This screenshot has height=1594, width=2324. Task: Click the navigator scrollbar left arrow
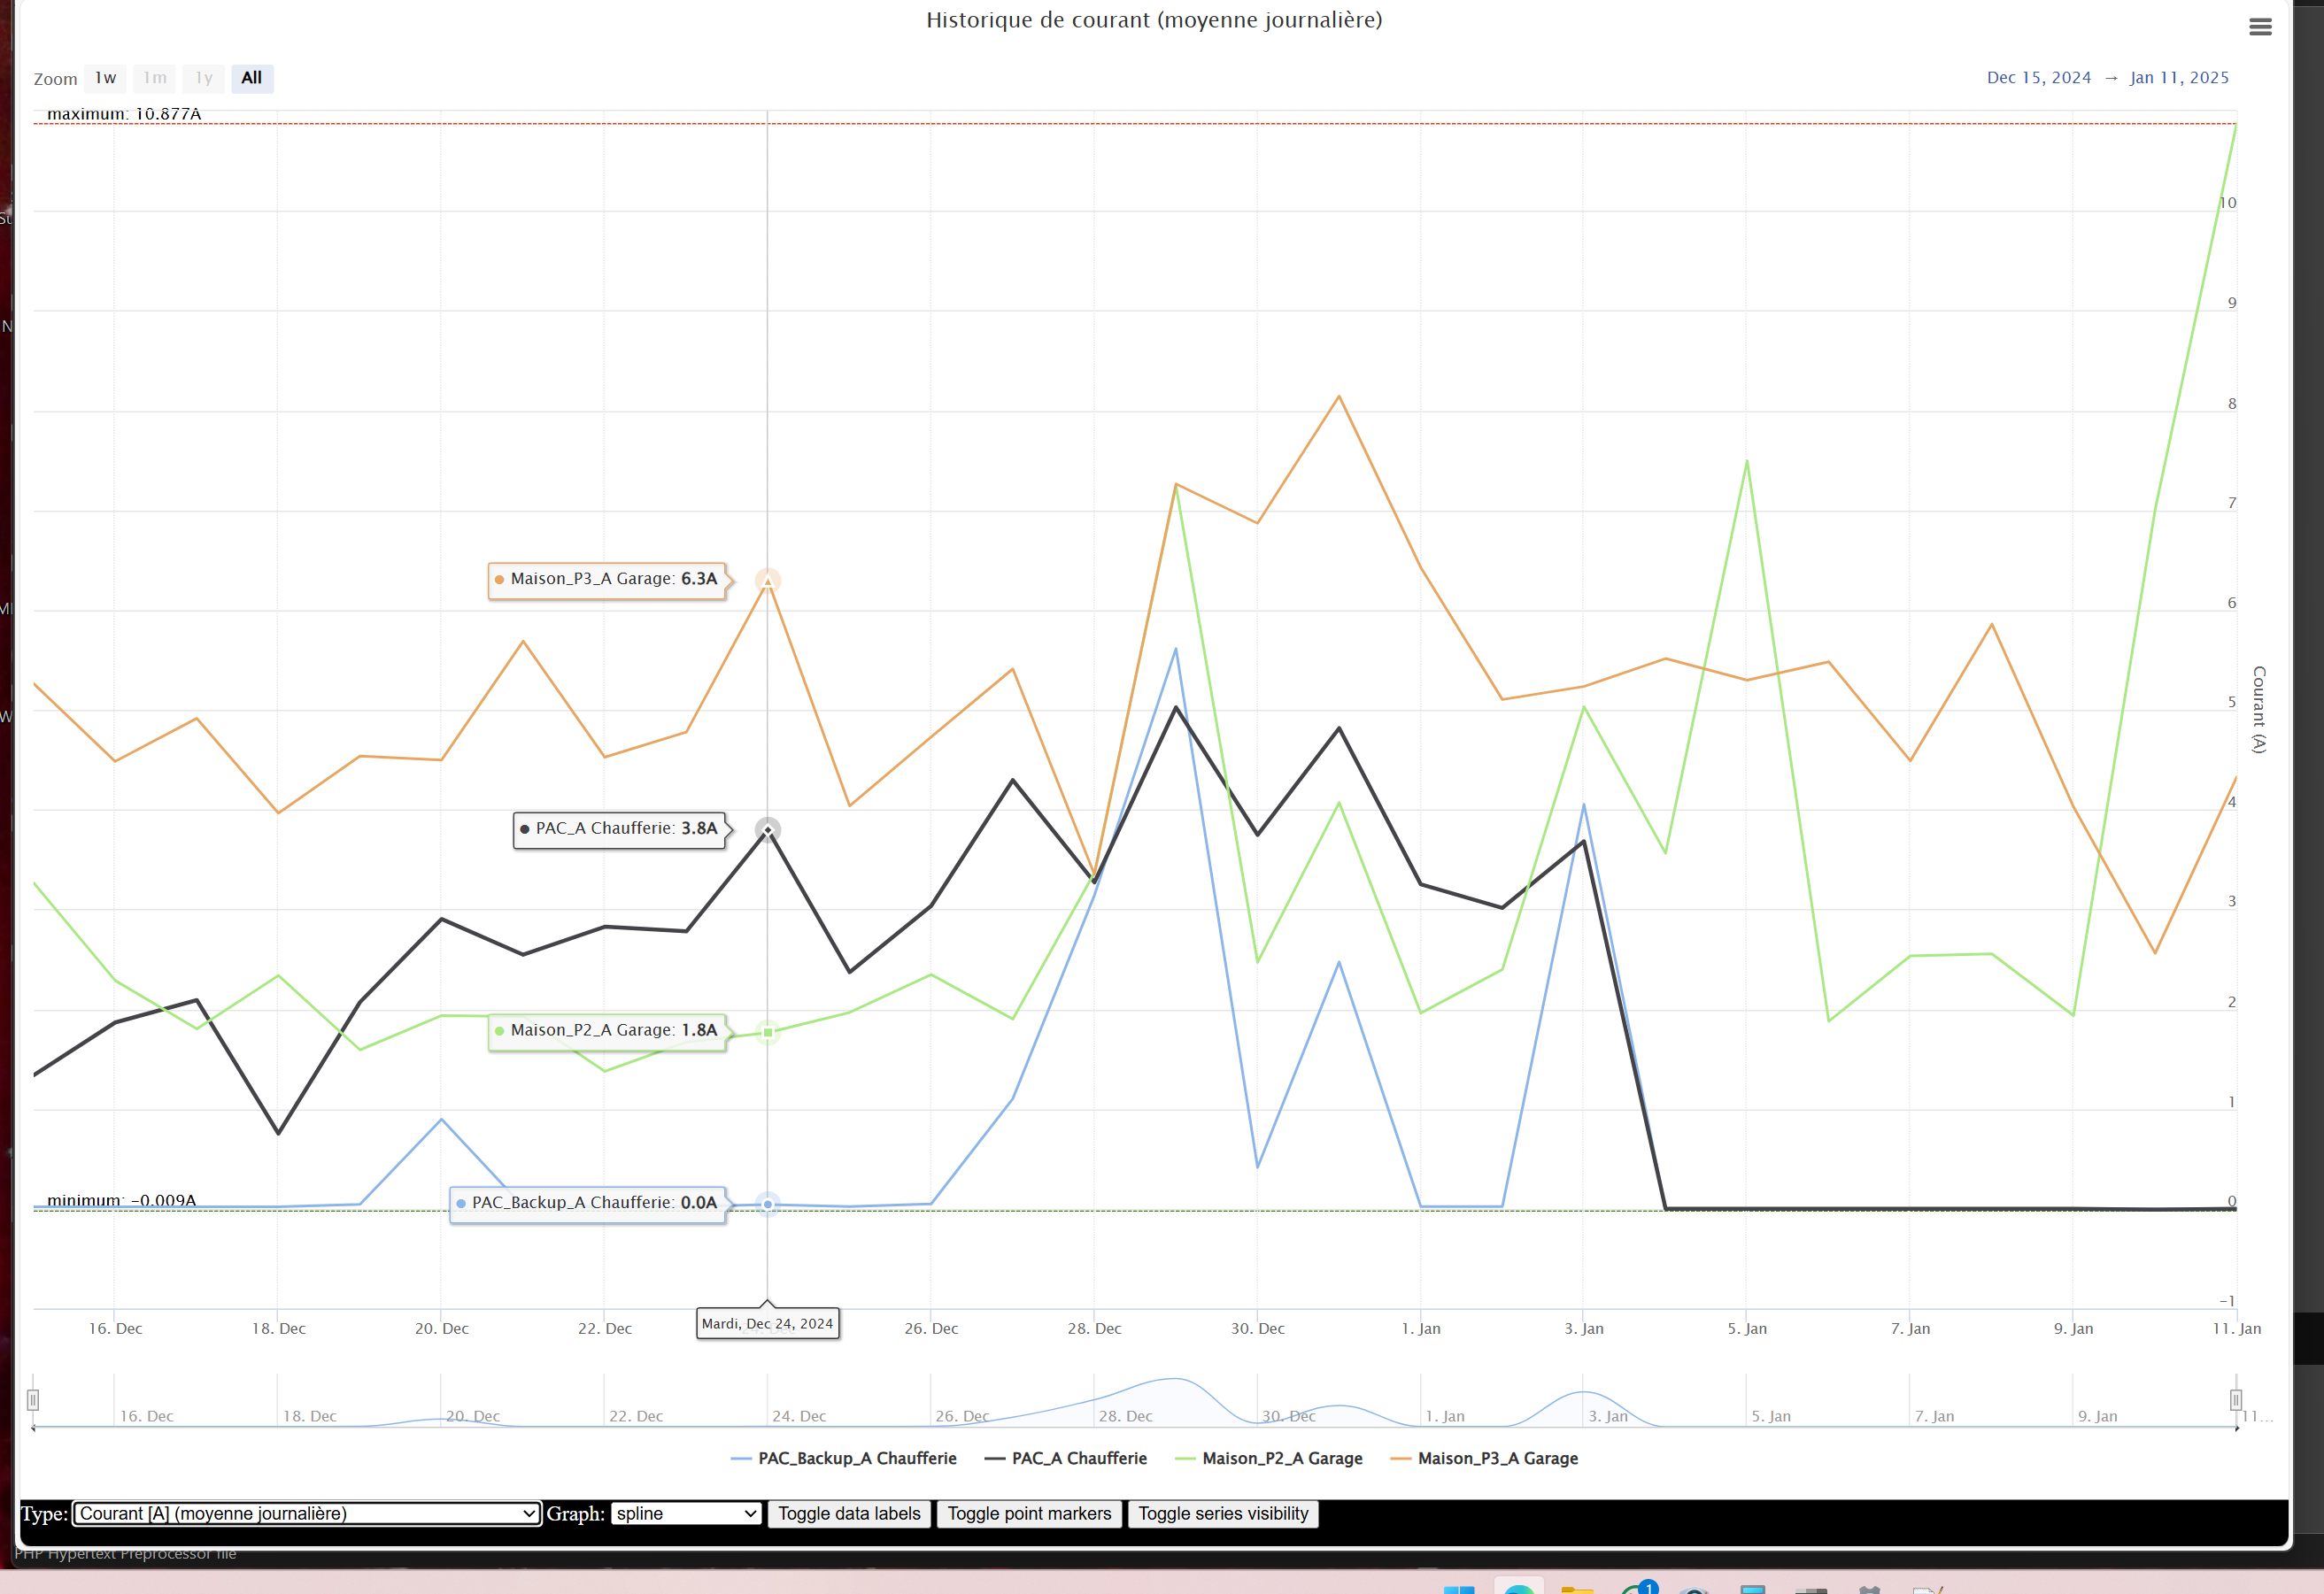33,1428
